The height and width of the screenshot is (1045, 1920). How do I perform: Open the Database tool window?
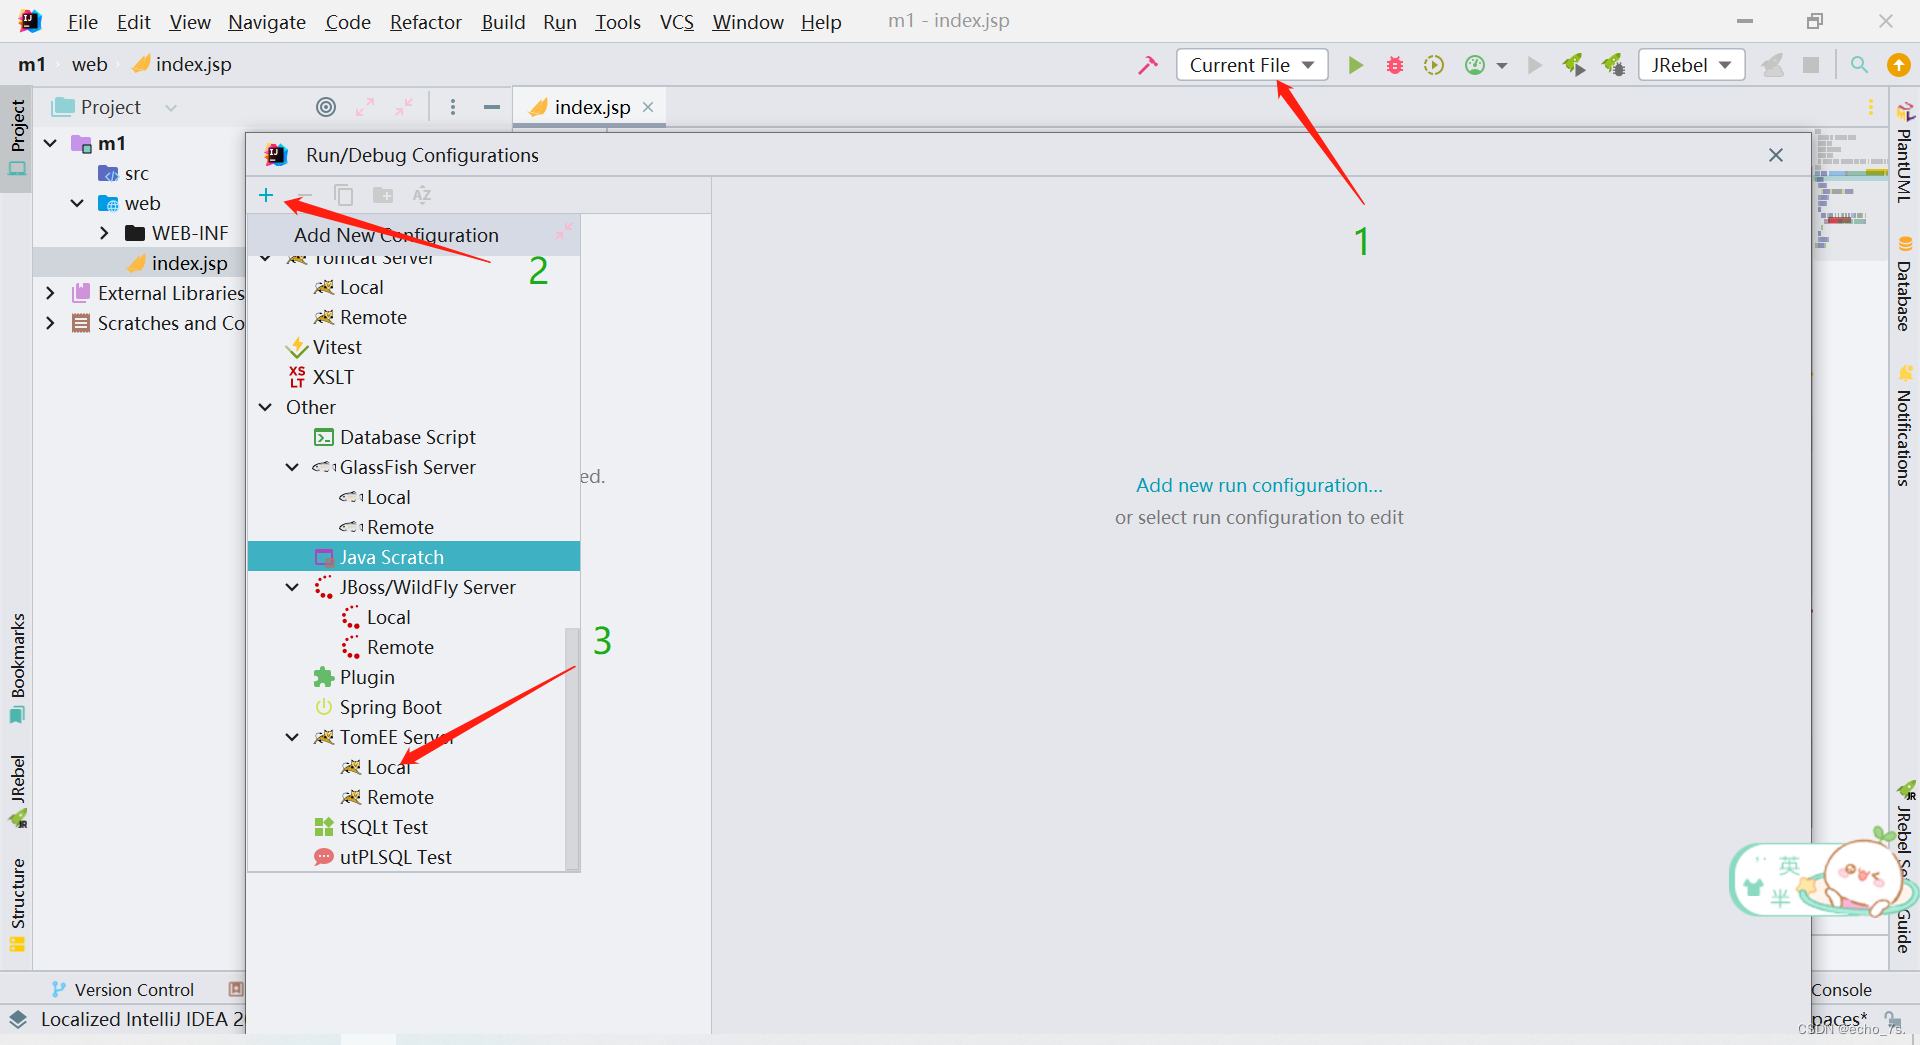pos(1905,284)
